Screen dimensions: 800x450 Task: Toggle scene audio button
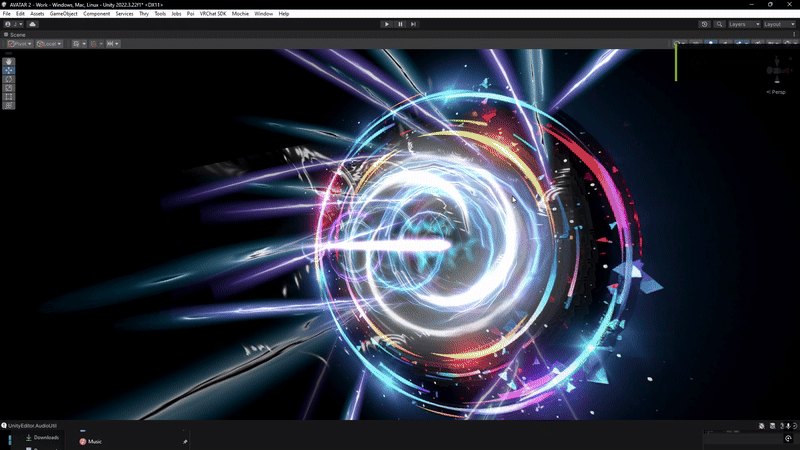(726, 44)
